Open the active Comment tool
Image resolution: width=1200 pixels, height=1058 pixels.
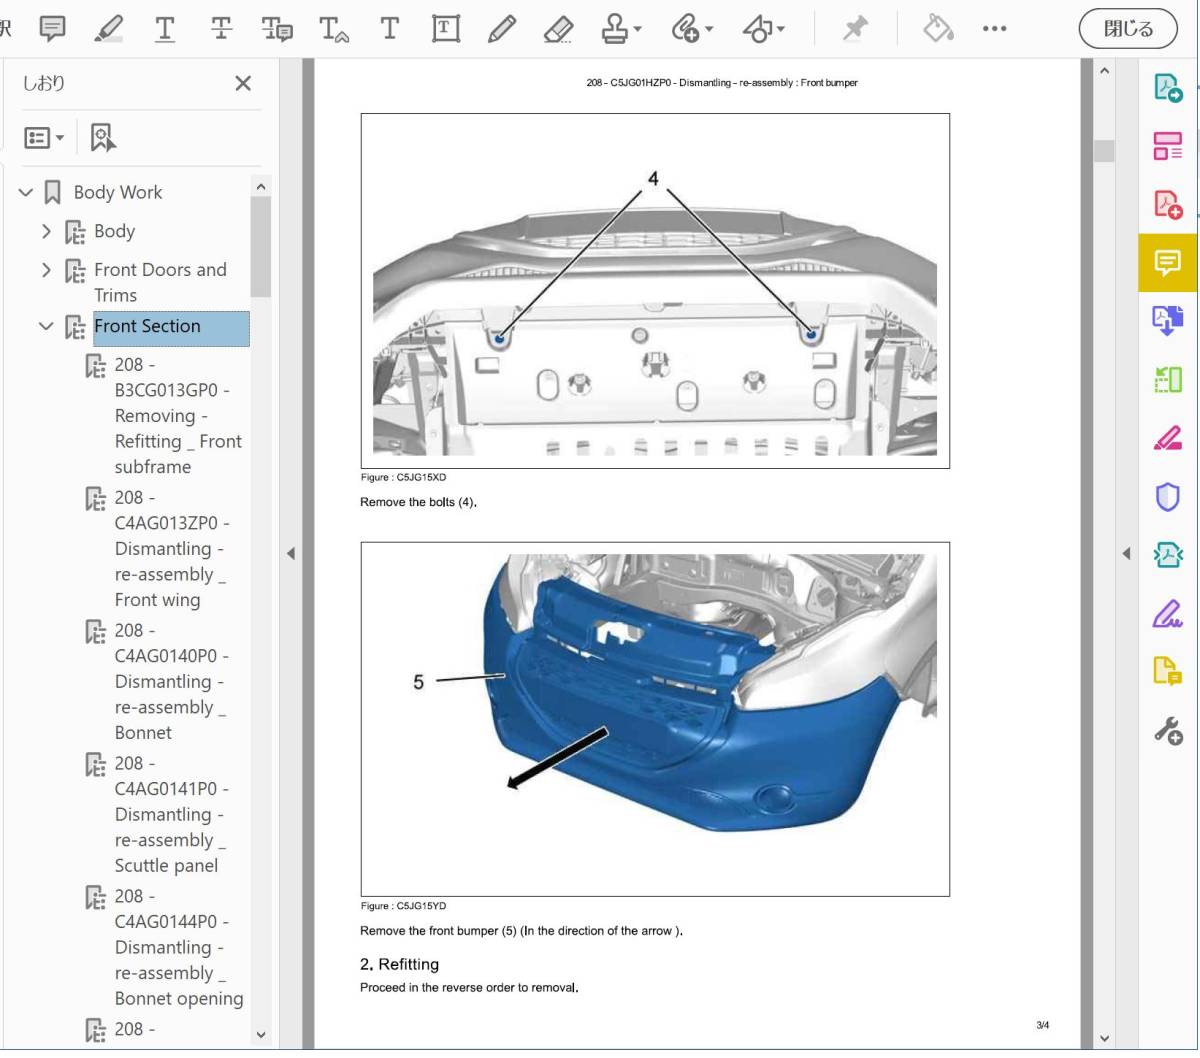pyautogui.click(x=1168, y=263)
